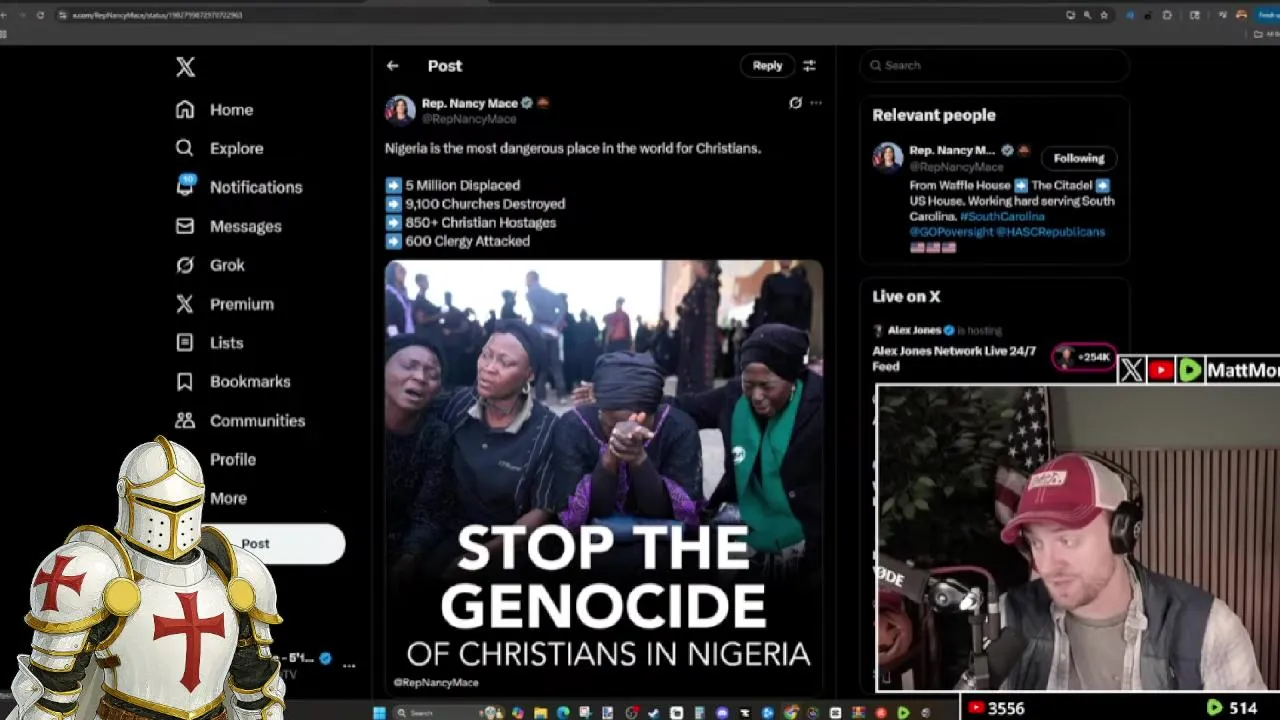Select the Profile menu item

tap(233, 459)
